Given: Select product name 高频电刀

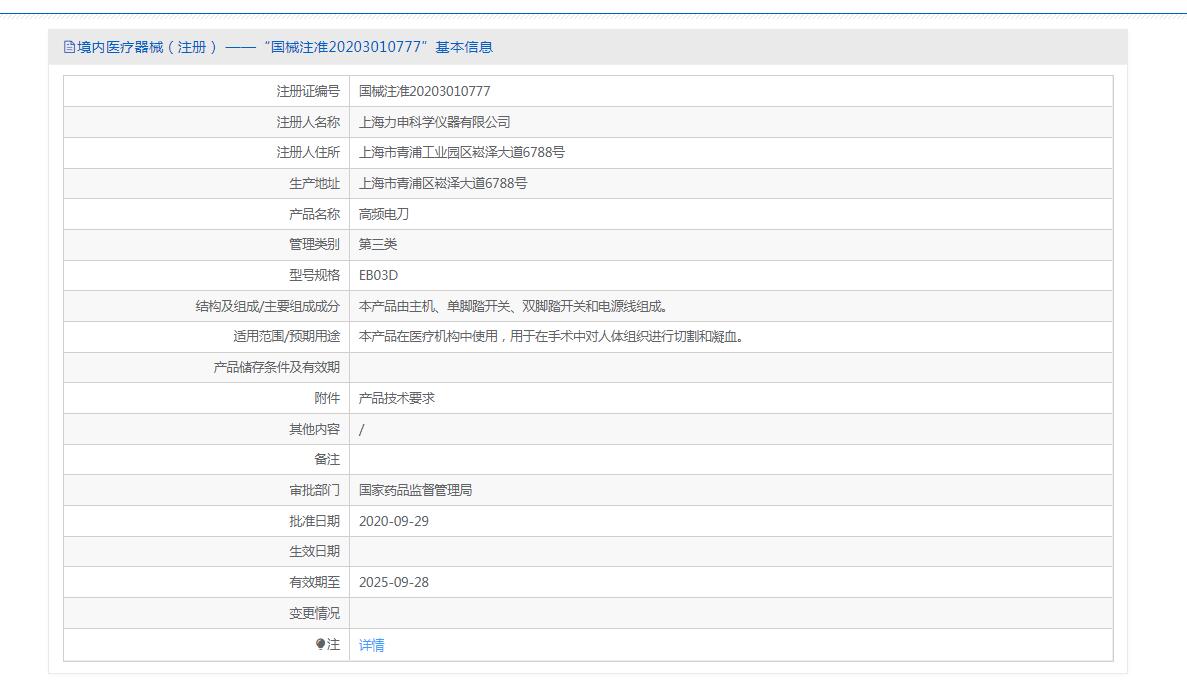Looking at the screenshot, I should click(x=384, y=214).
